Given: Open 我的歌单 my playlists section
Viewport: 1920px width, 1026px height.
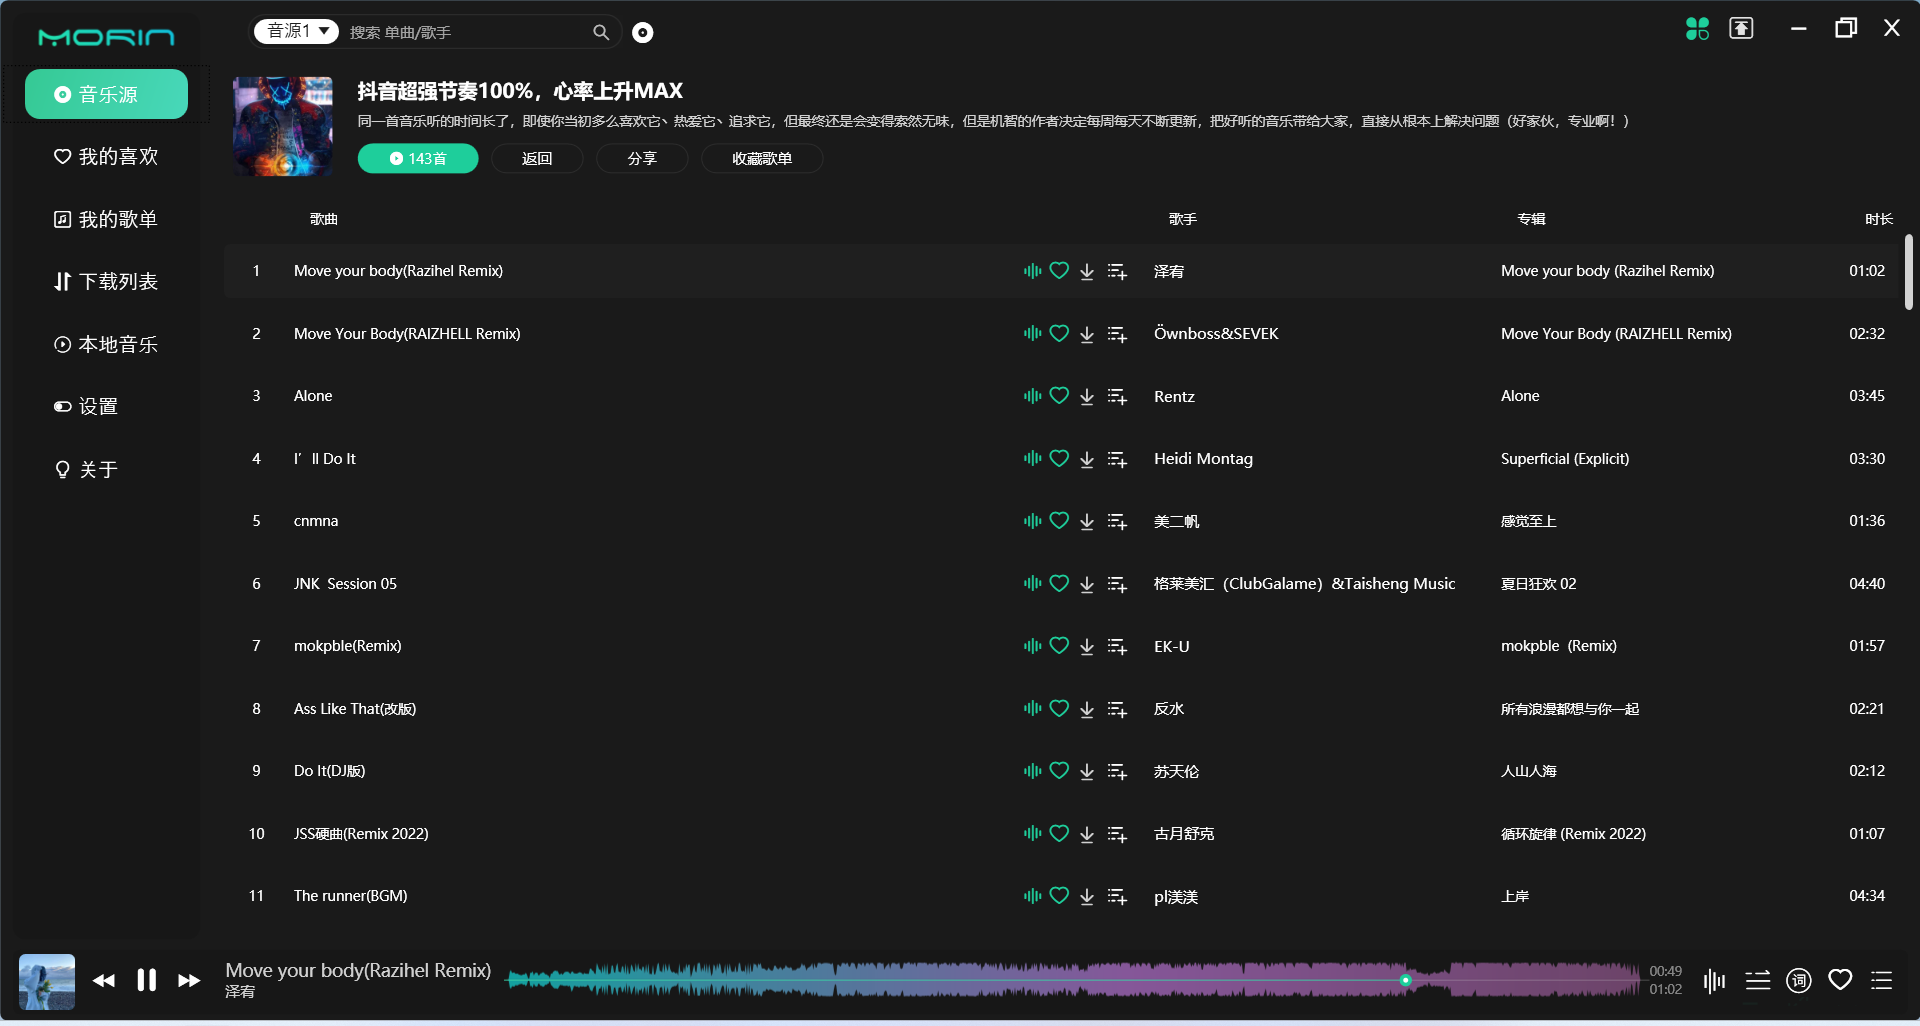Looking at the screenshot, I should tap(105, 219).
